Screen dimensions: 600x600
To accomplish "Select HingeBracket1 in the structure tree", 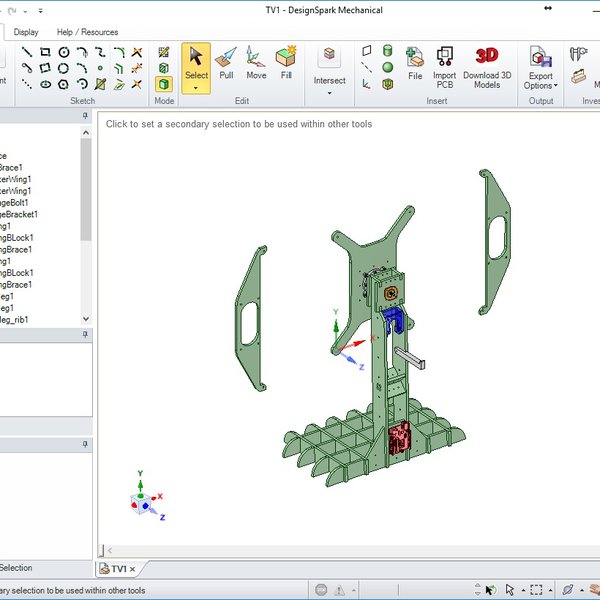I will (x=19, y=214).
